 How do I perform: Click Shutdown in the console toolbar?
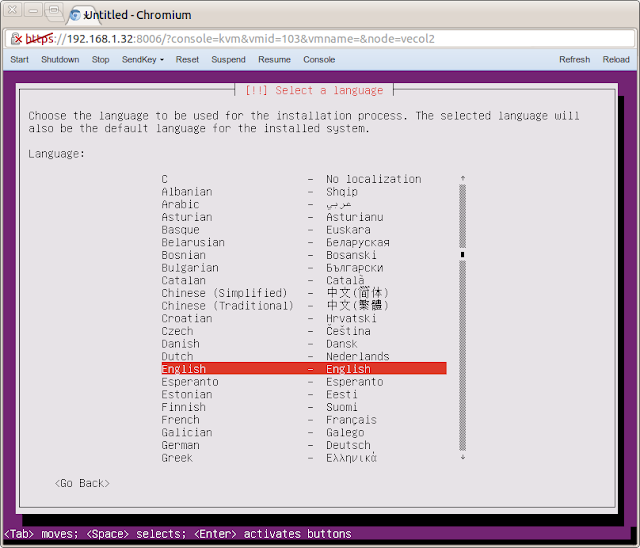[60, 60]
